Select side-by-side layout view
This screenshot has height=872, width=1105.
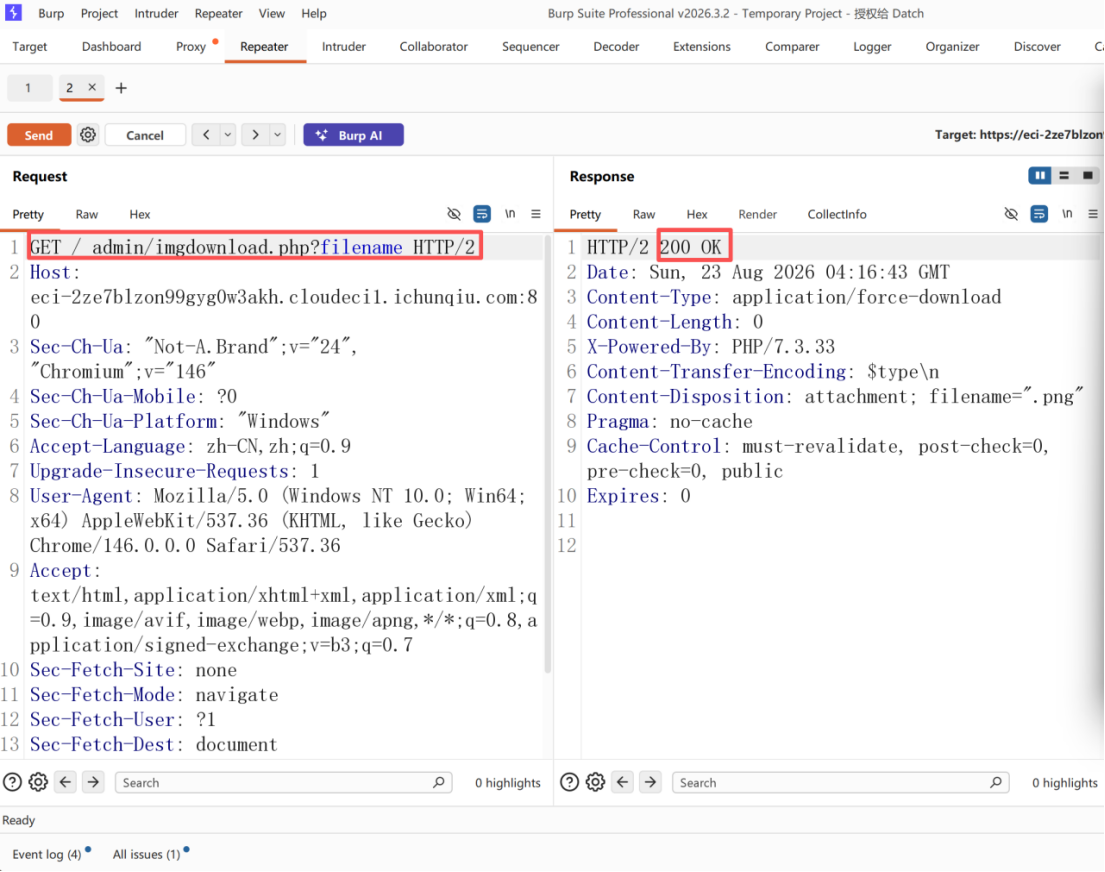point(1039,176)
